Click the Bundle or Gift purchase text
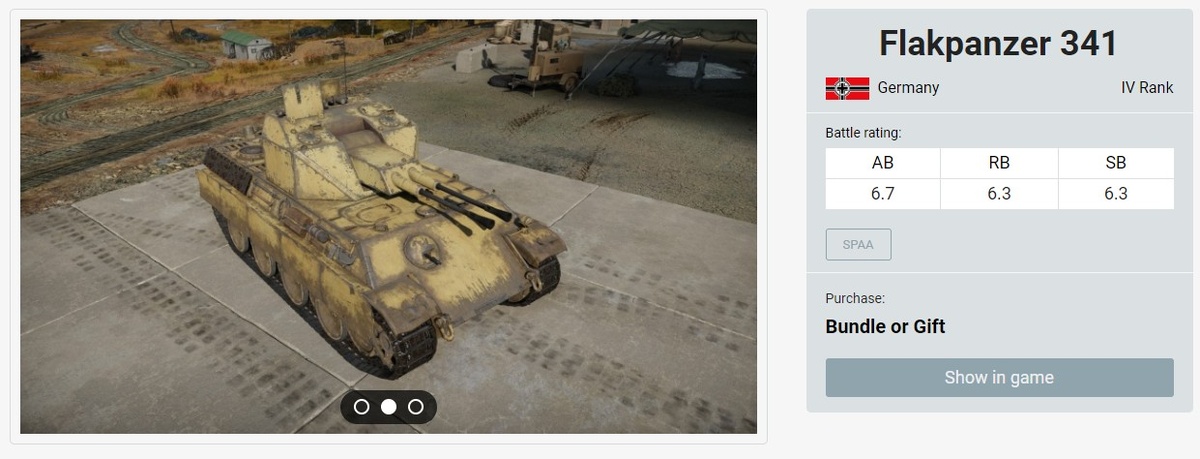The width and height of the screenshot is (1200, 459). 885,327
